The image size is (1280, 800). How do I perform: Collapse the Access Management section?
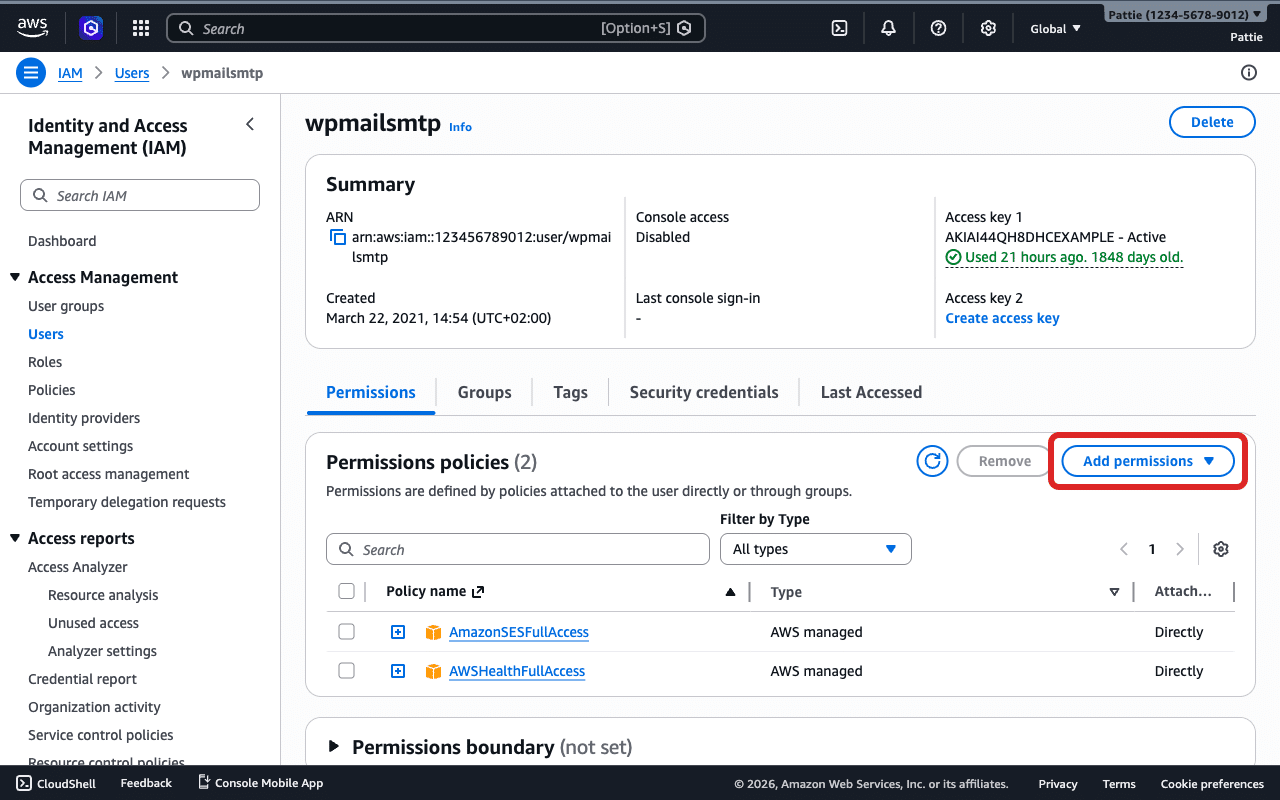point(15,277)
